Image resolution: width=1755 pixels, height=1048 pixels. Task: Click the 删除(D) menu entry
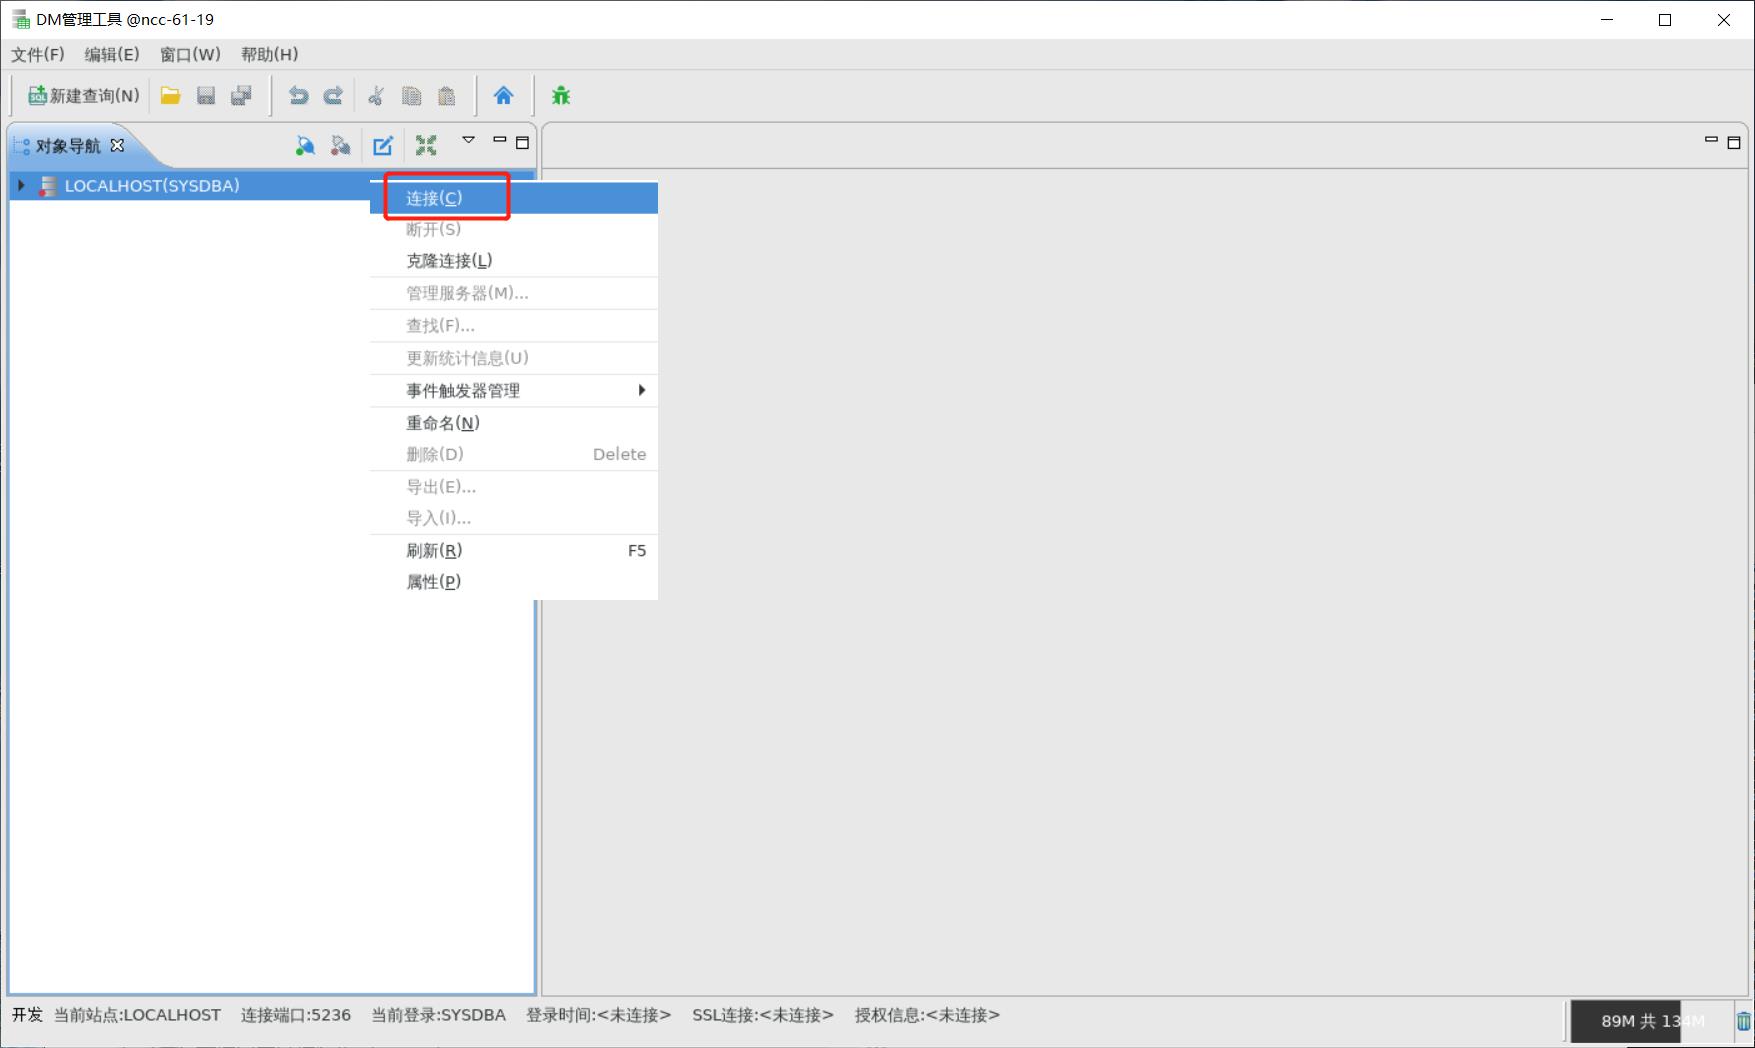514,454
